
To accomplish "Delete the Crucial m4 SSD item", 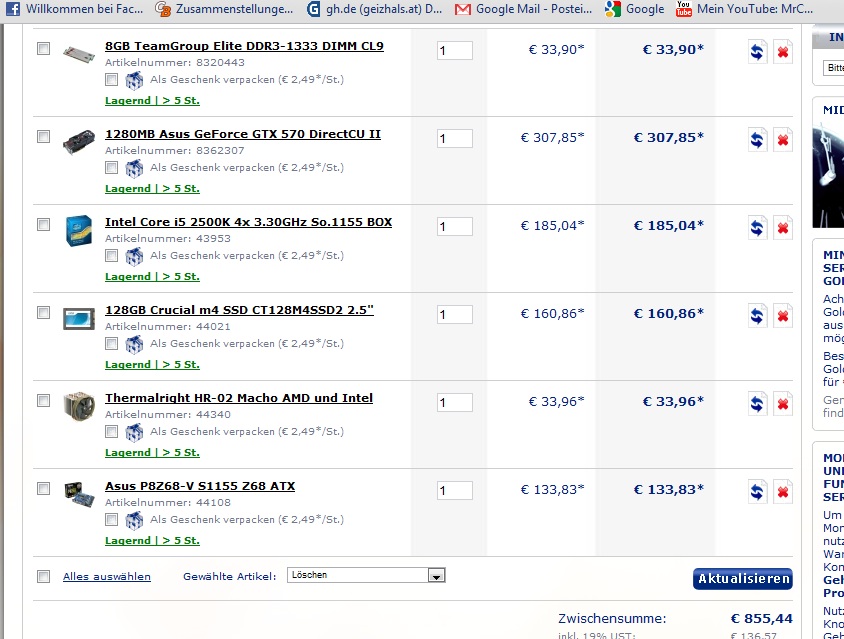I will 783,316.
